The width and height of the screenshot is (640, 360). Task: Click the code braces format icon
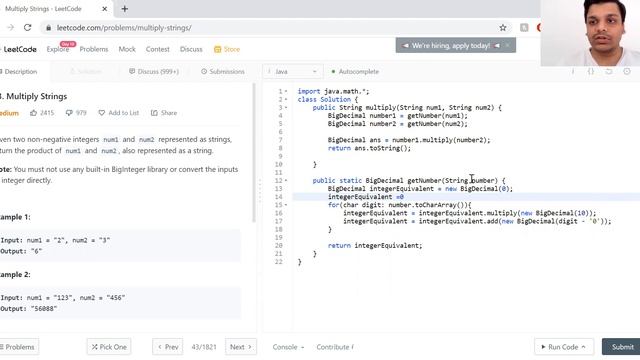[x=591, y=71]
